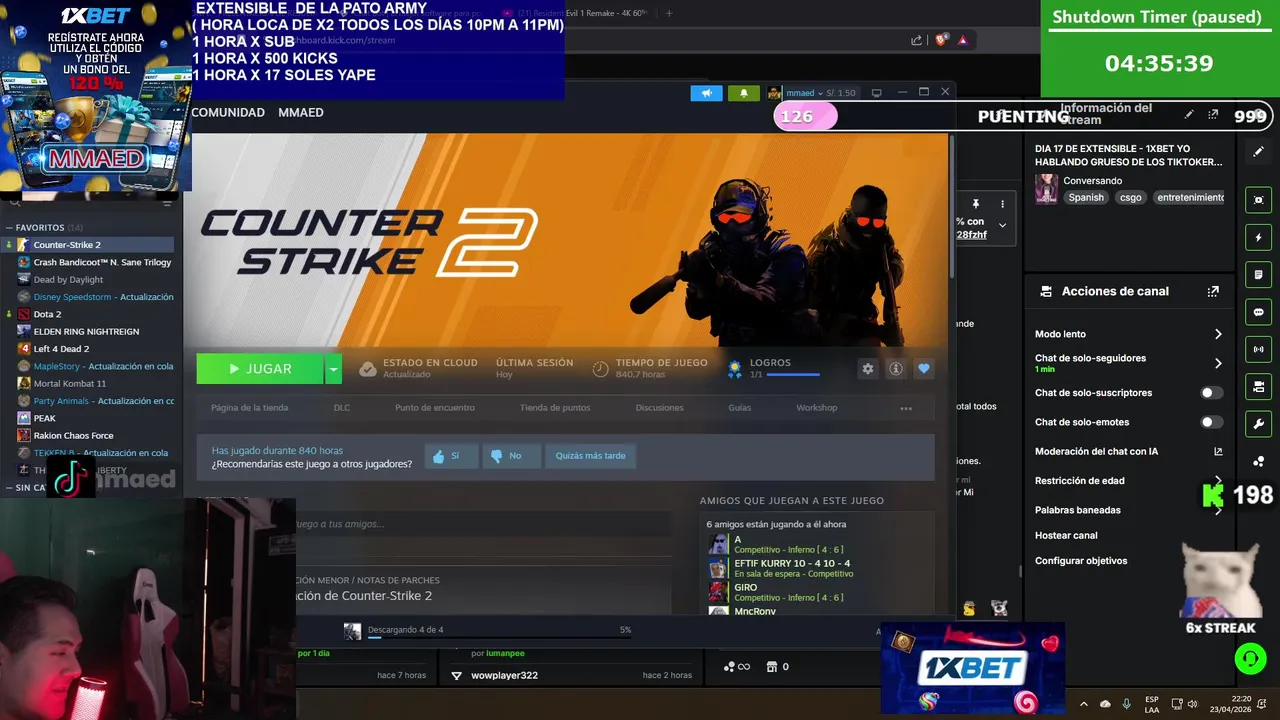Screen dimensions: 1280x720
Task: Expand Palabras baneadas chevron
Action: click(x=1218, y=510)
